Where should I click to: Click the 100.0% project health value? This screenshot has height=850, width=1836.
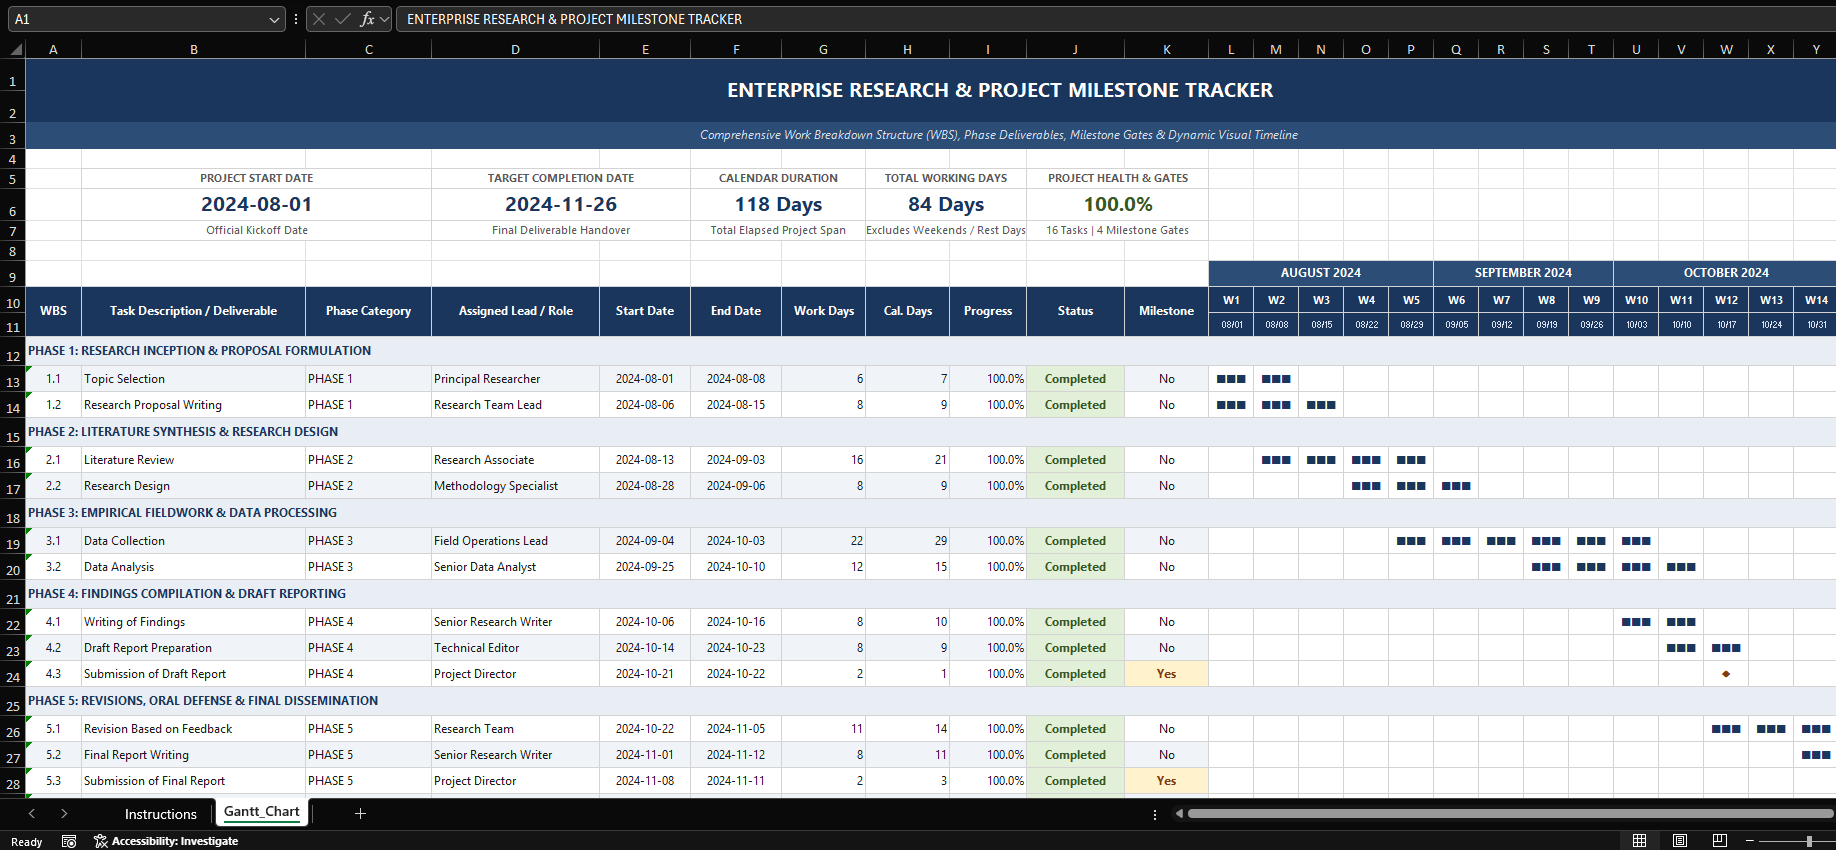(x=1118, y=204)
